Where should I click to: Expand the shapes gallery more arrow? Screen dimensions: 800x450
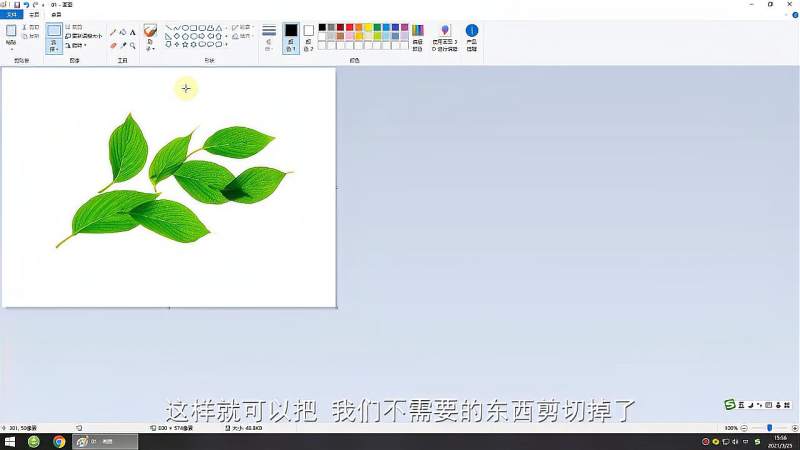coord(226,44)
